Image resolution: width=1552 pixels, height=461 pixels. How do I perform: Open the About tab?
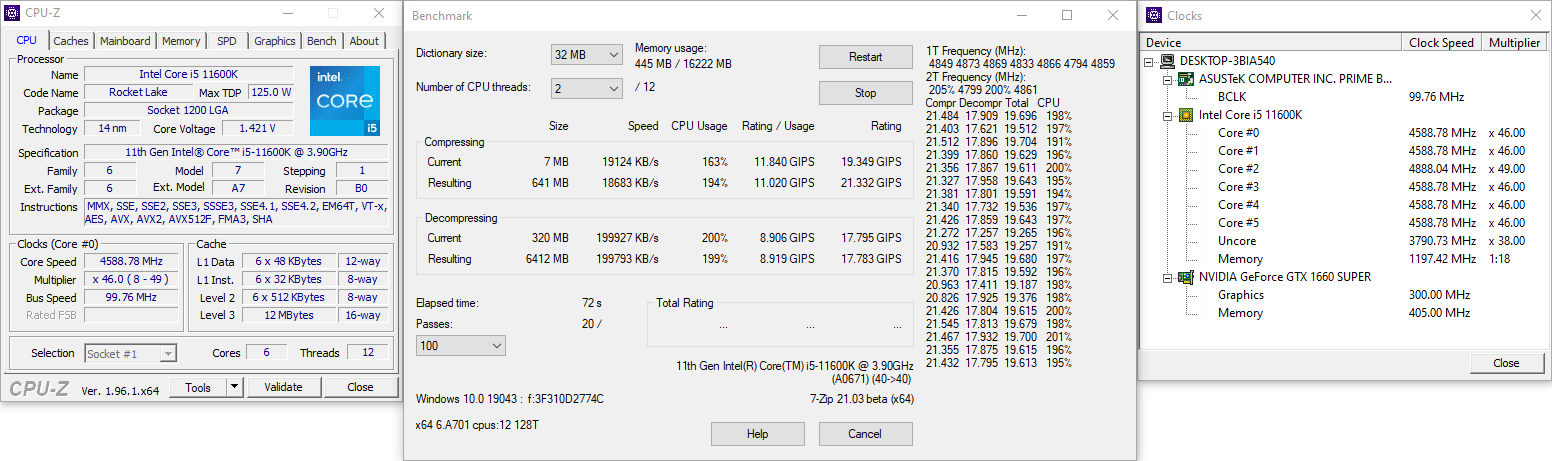coord(364,41)
